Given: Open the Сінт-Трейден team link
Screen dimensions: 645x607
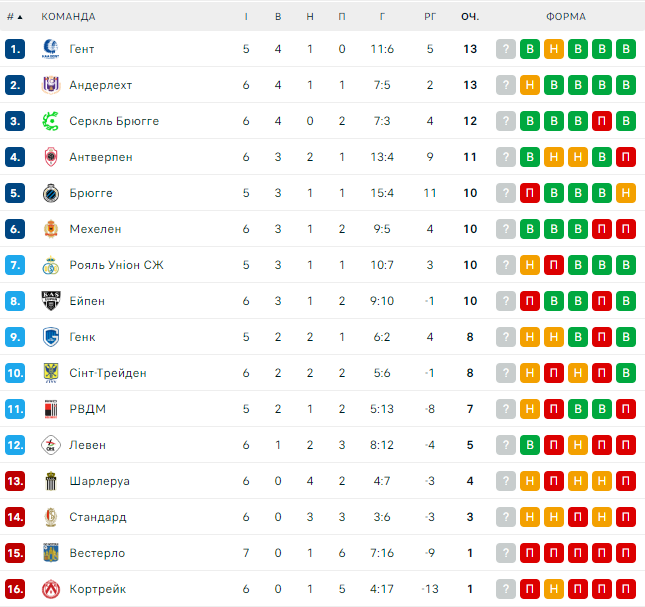Looking at the screenshot, I should (x=108, y=373).
